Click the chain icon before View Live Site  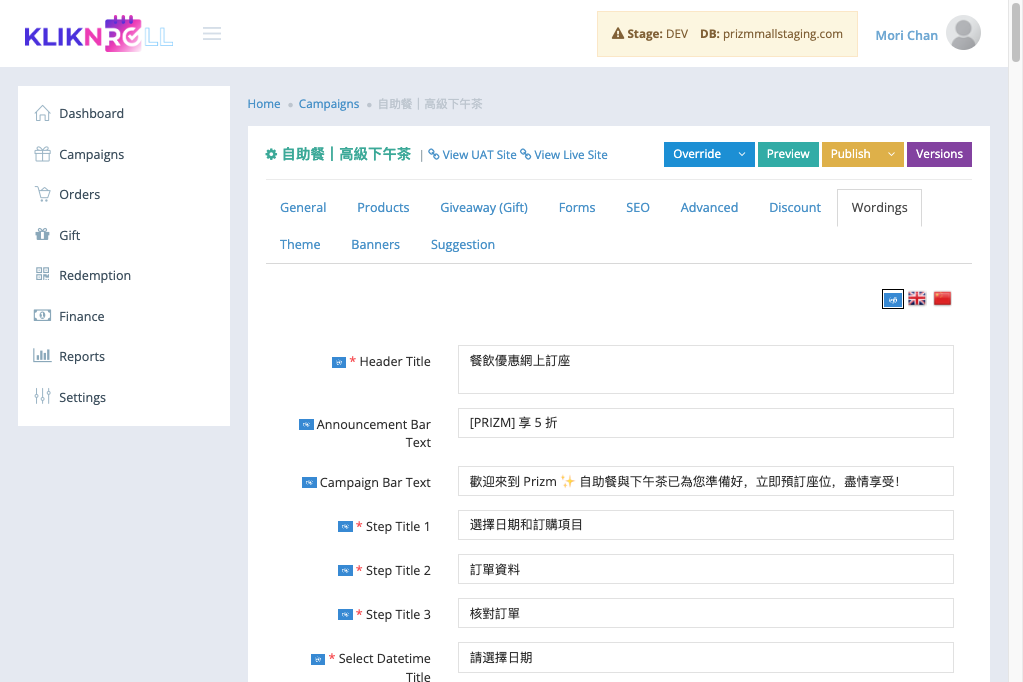click(x=525, y=154)
